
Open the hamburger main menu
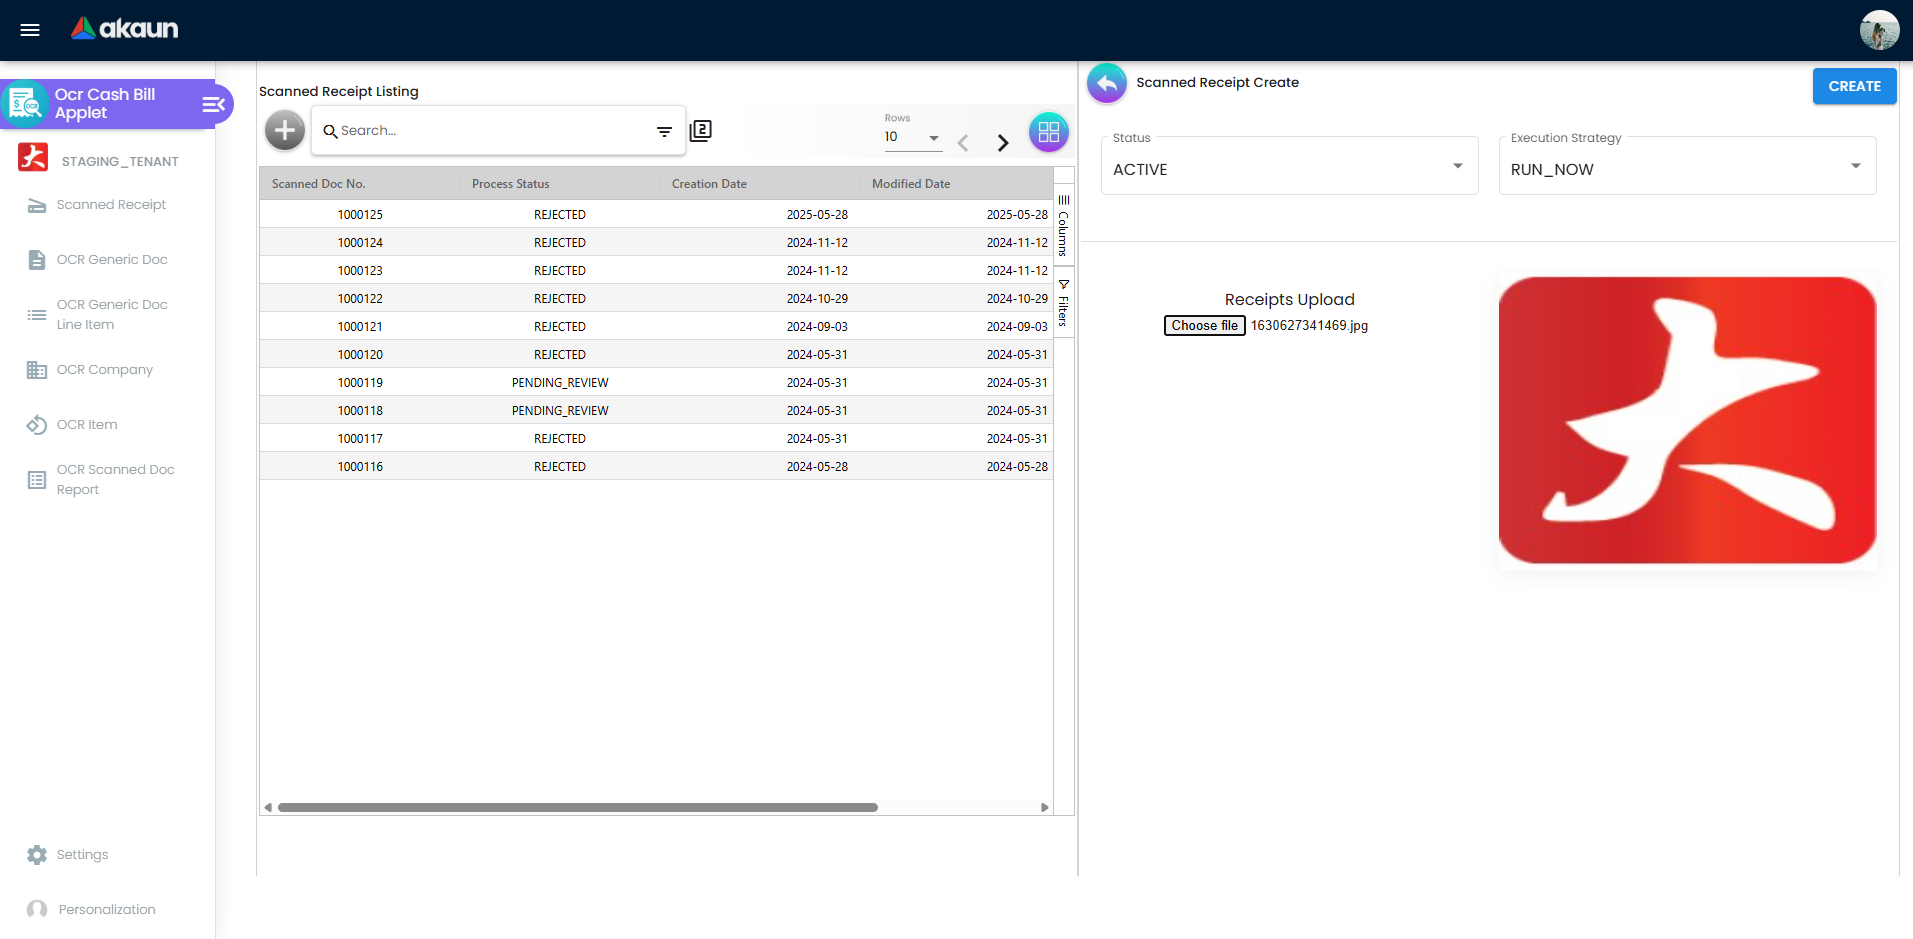click(30, 30)
